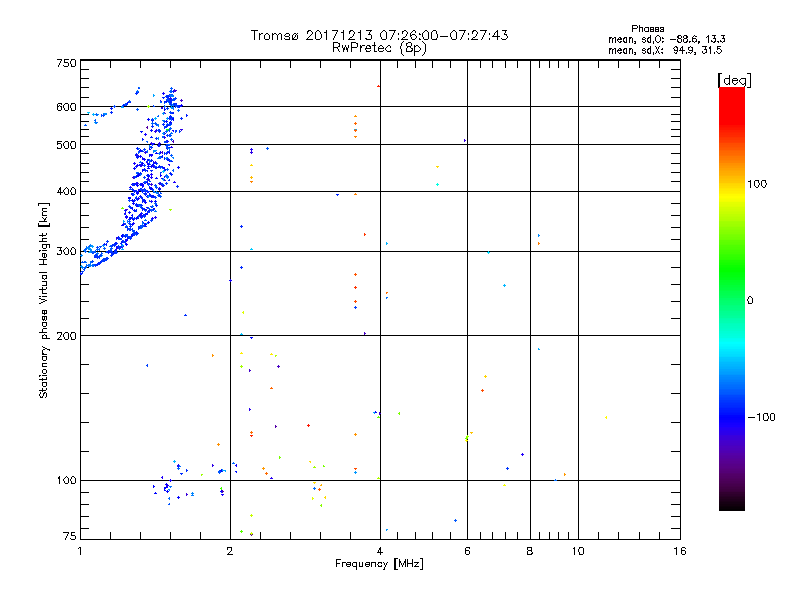Click the phase colorbar
The image size is (800, 600).
click(x=732, y=298)
